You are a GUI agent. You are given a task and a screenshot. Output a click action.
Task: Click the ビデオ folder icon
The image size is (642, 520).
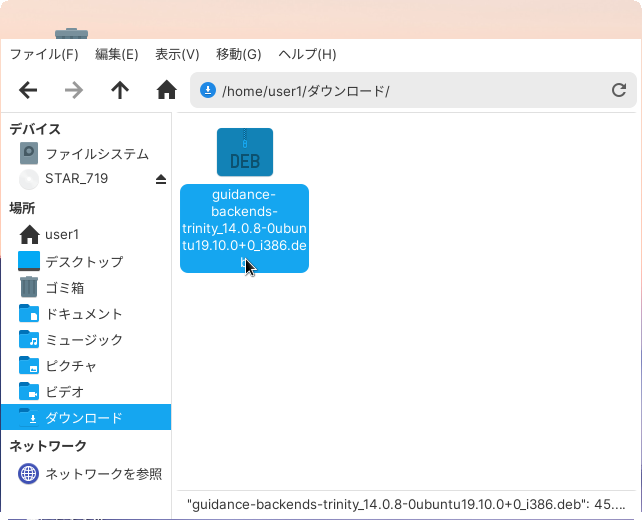click(x=29, y=391)
